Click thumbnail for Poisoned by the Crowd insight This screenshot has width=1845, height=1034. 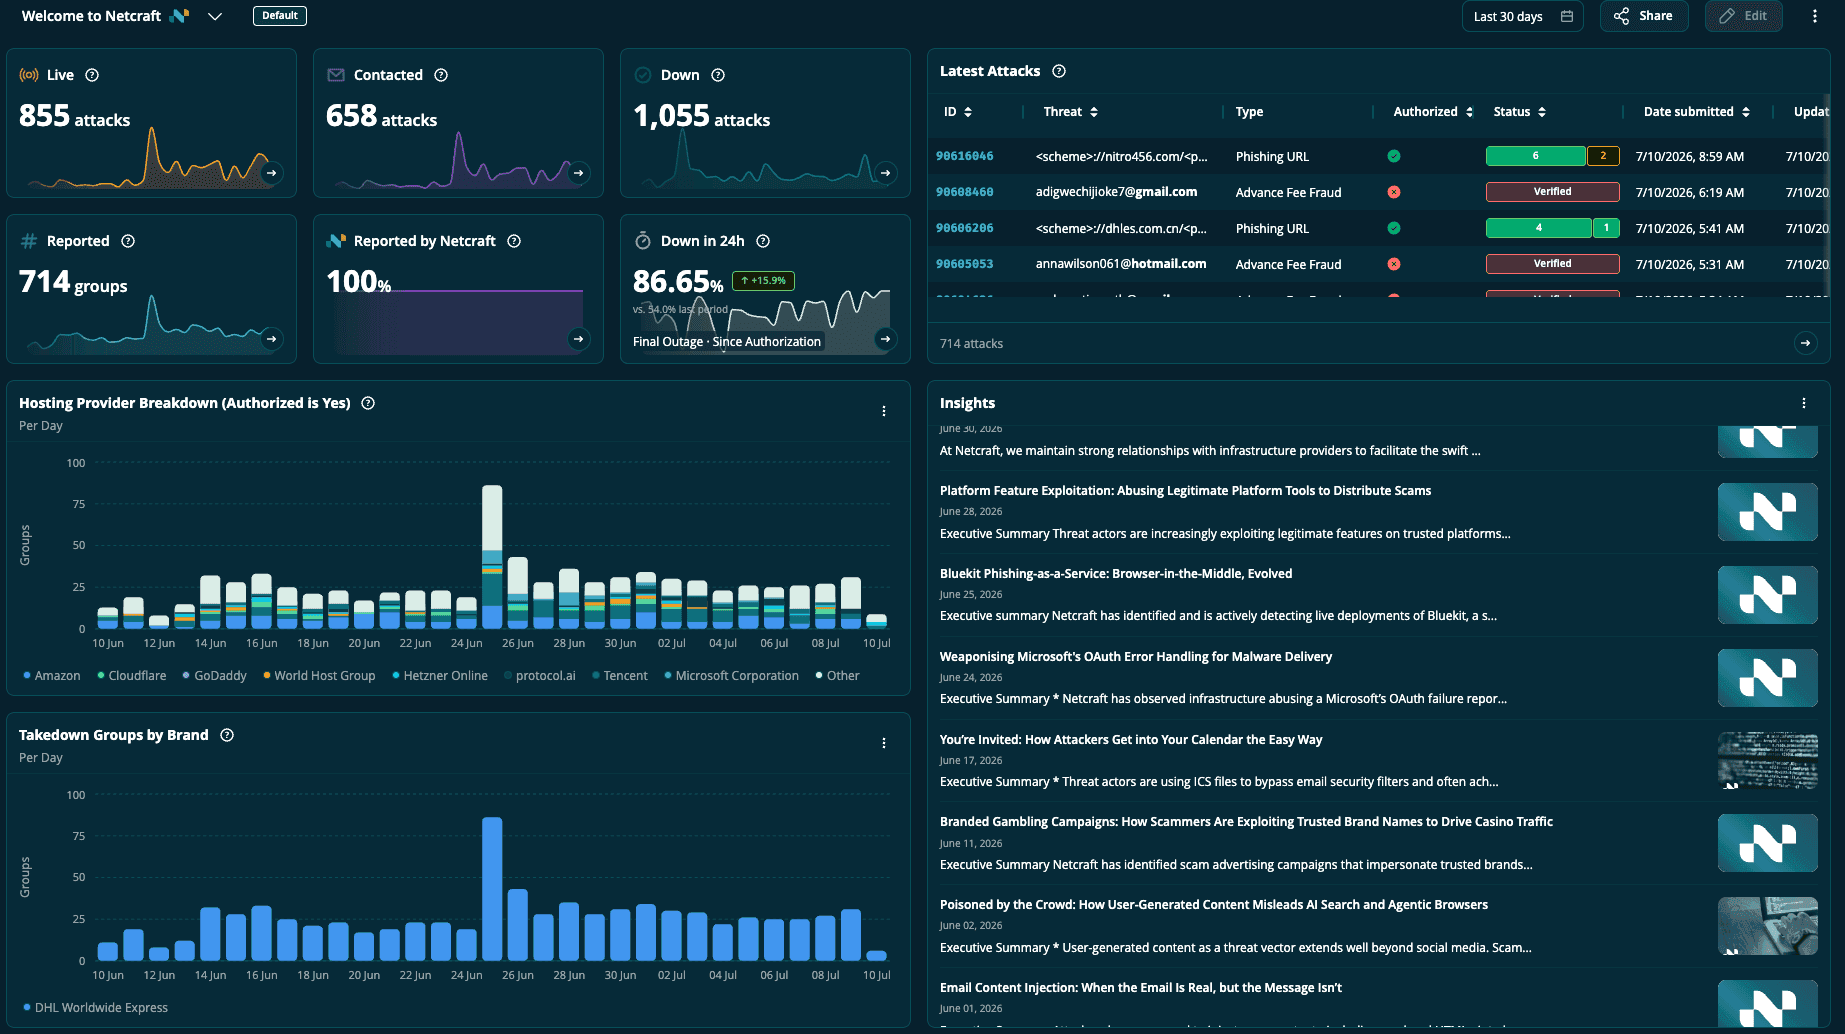pos(1768,926)
